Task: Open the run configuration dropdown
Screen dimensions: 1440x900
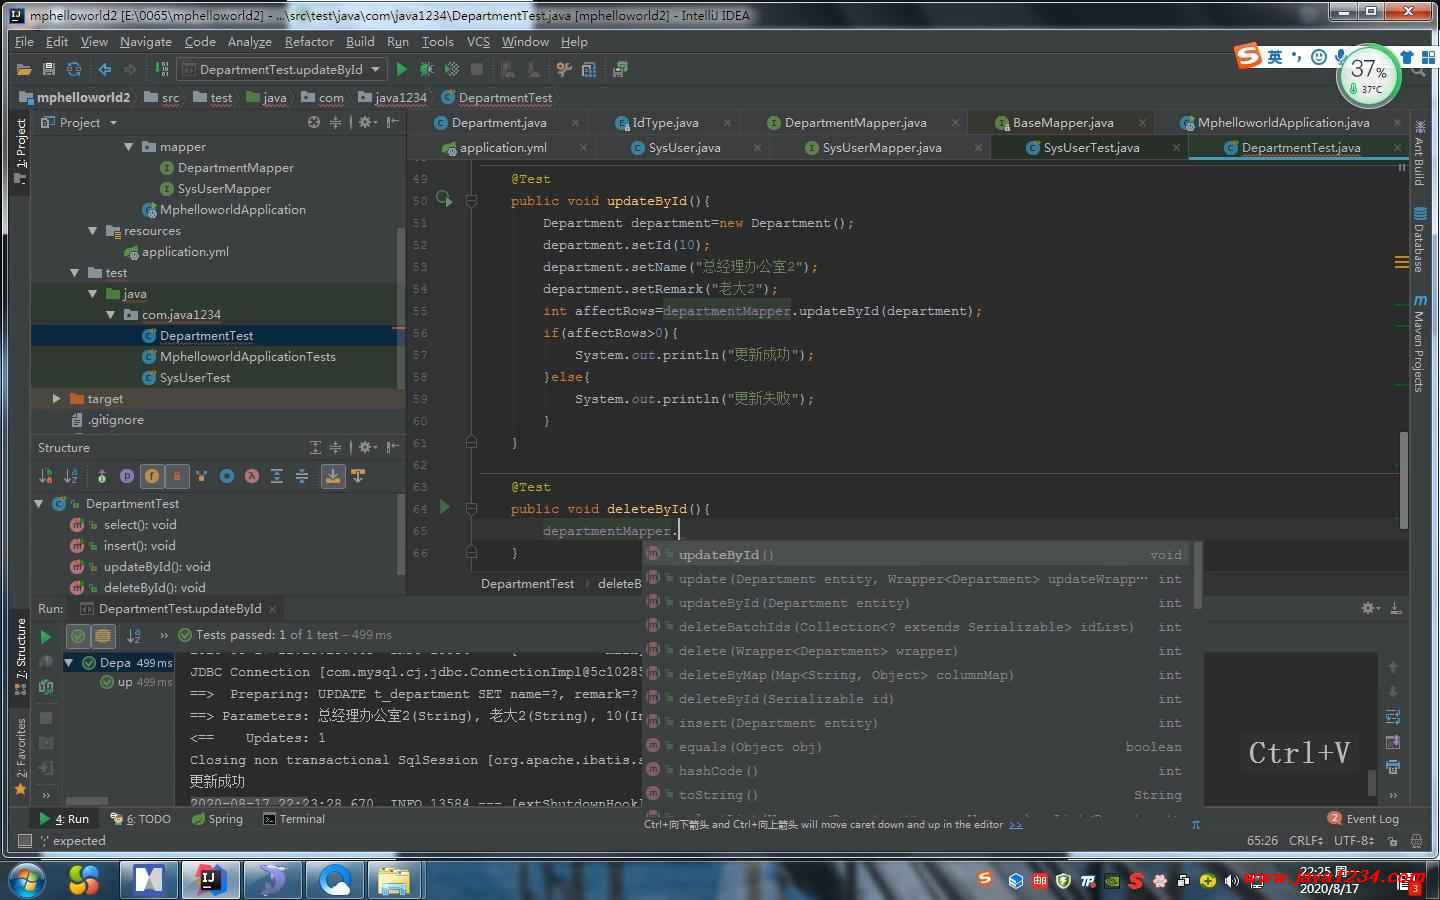Action: 281,69
